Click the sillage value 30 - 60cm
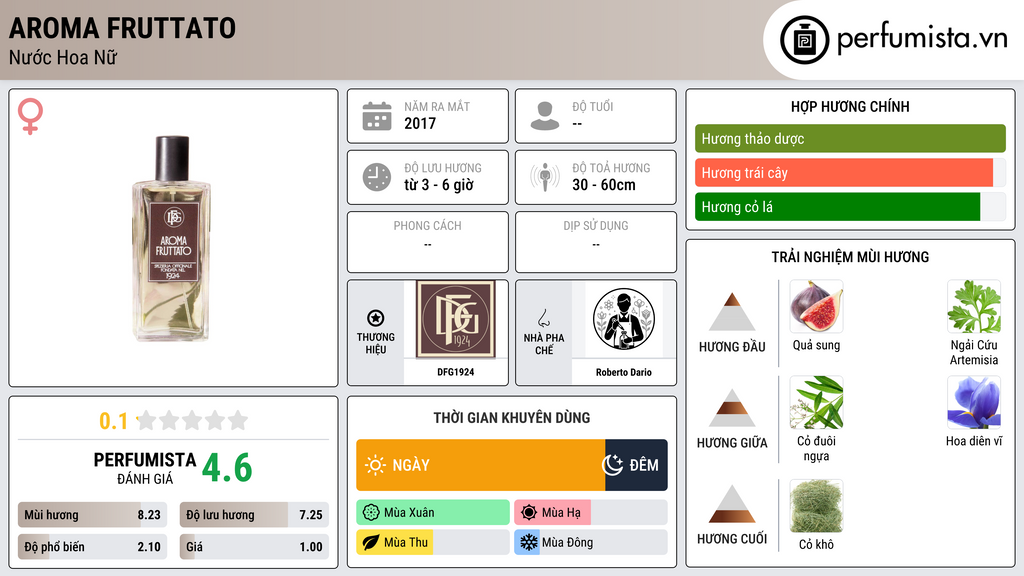 pyautogui.click(x=604, y=185)
